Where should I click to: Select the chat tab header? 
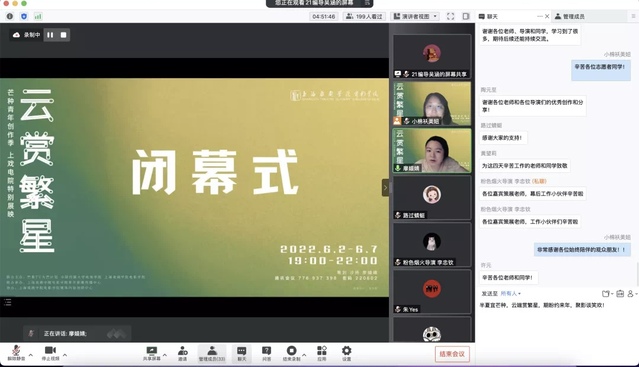point(488,16)
